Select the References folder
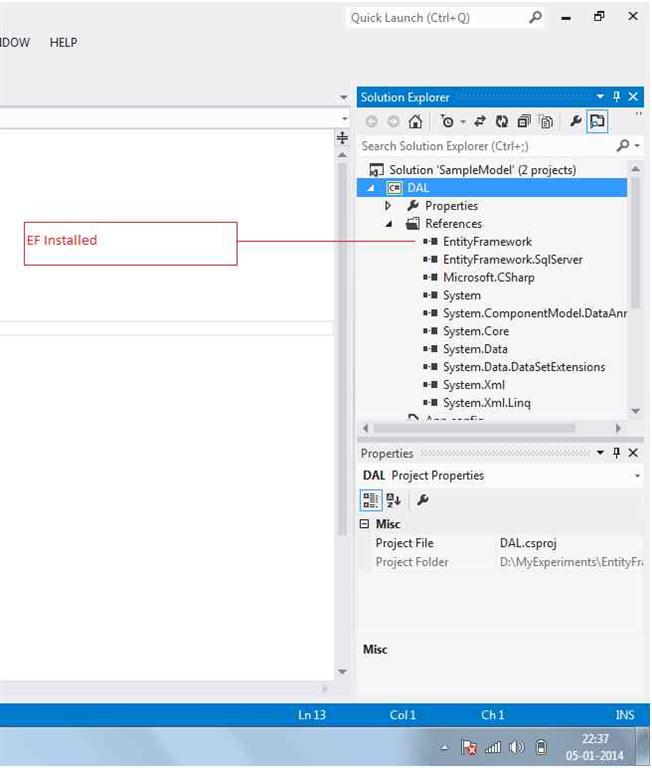The height and width of the screenshot is (768, 652). pyautogui.click(x=453, y=224)
